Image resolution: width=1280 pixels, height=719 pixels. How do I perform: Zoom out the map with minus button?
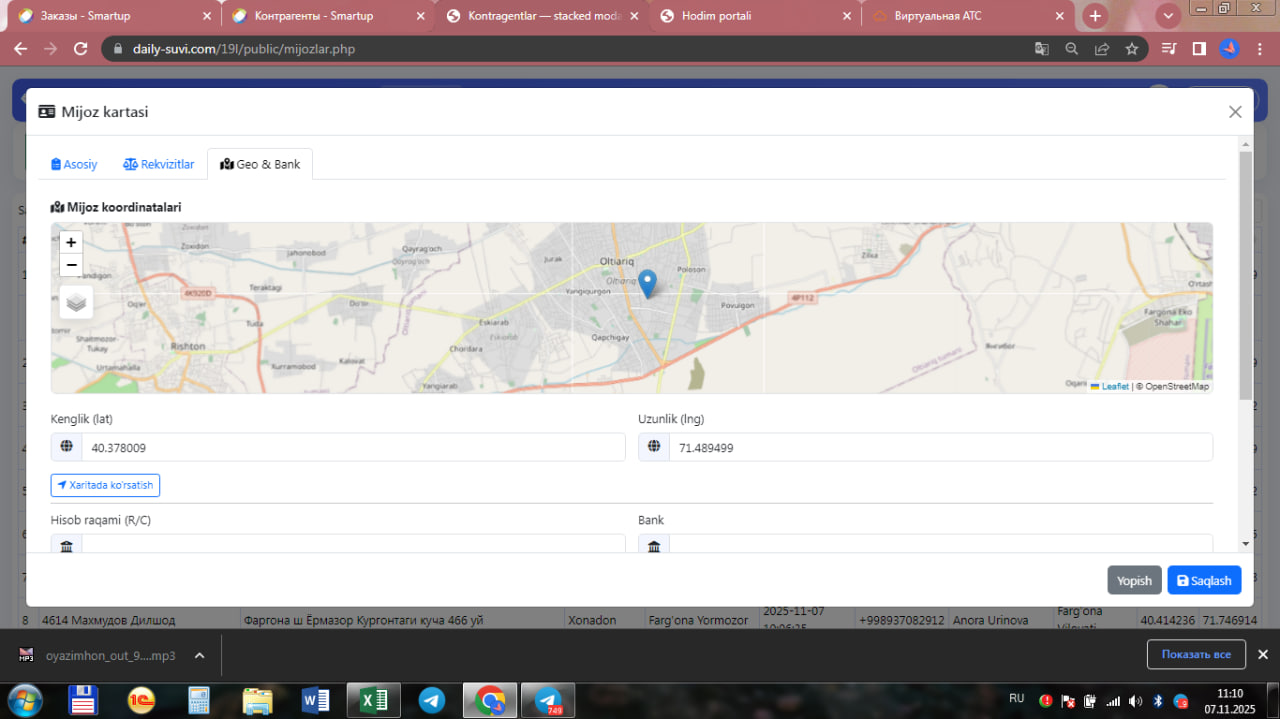(71, 265)
